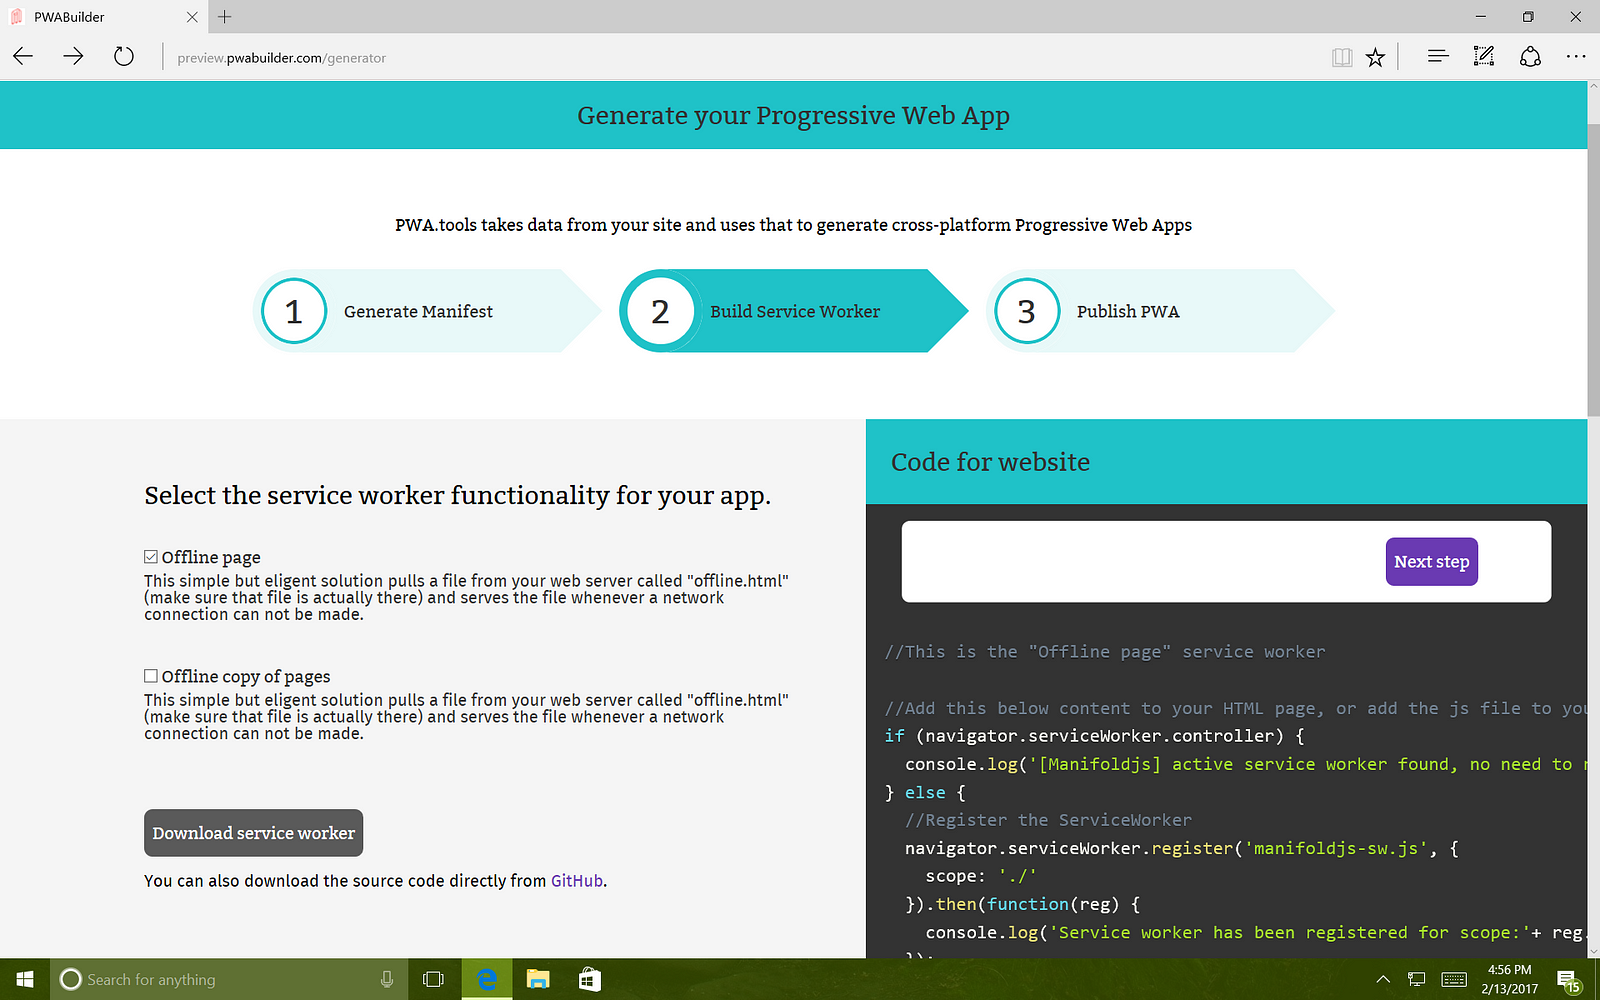Click the 'Offline copy of pages' label

click(x=246, y=676)
